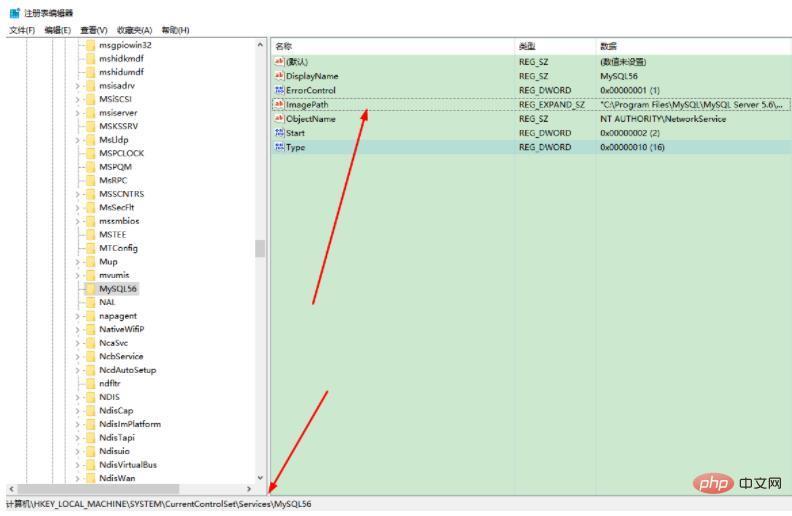Select the NcdAutoSetup tree item

[127, 370]
